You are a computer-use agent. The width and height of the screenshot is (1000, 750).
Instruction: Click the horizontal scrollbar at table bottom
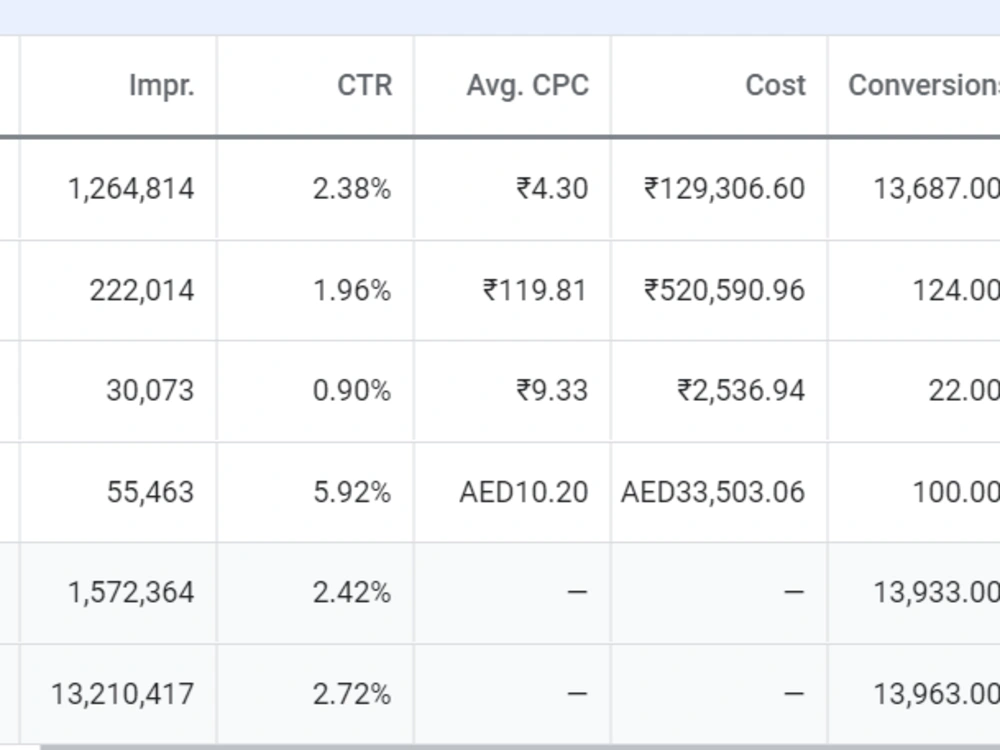(520, 747)
